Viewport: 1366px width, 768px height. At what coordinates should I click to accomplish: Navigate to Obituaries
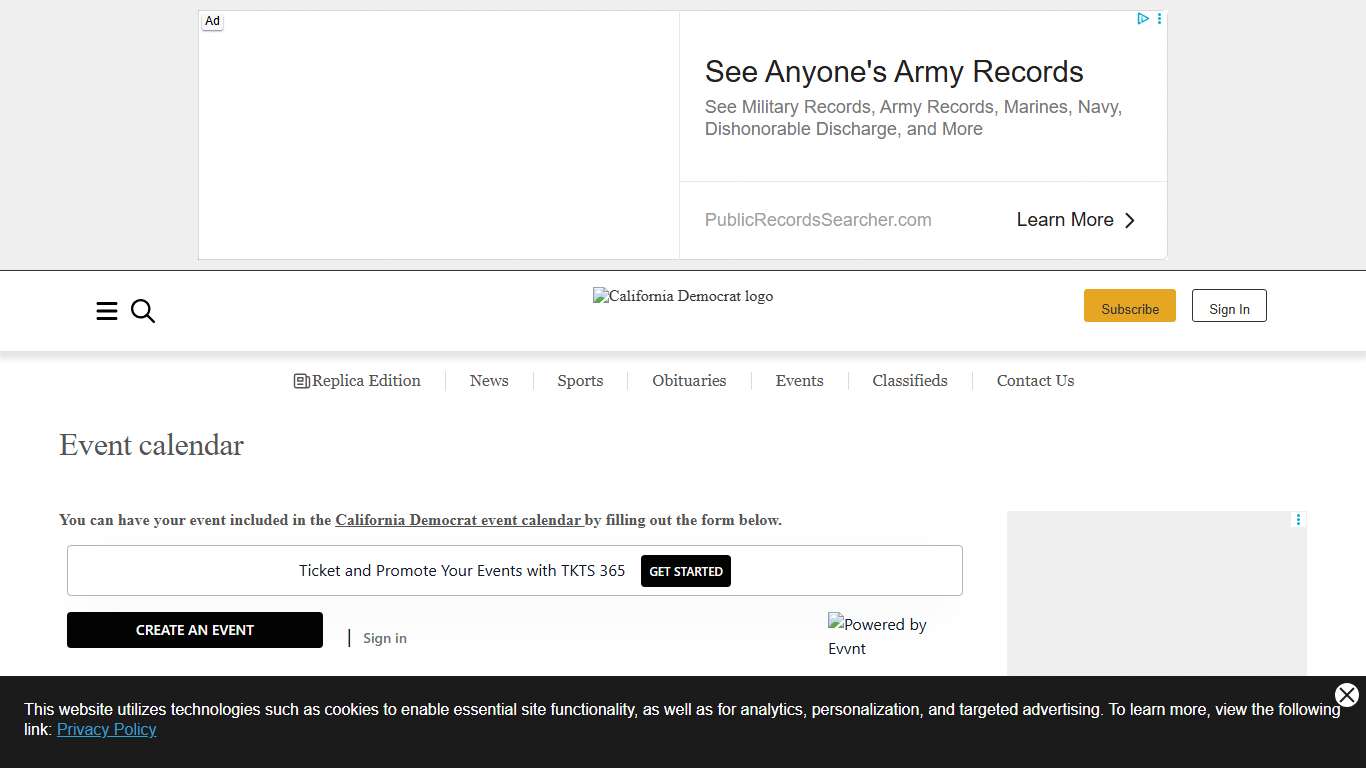click(689, 381)
